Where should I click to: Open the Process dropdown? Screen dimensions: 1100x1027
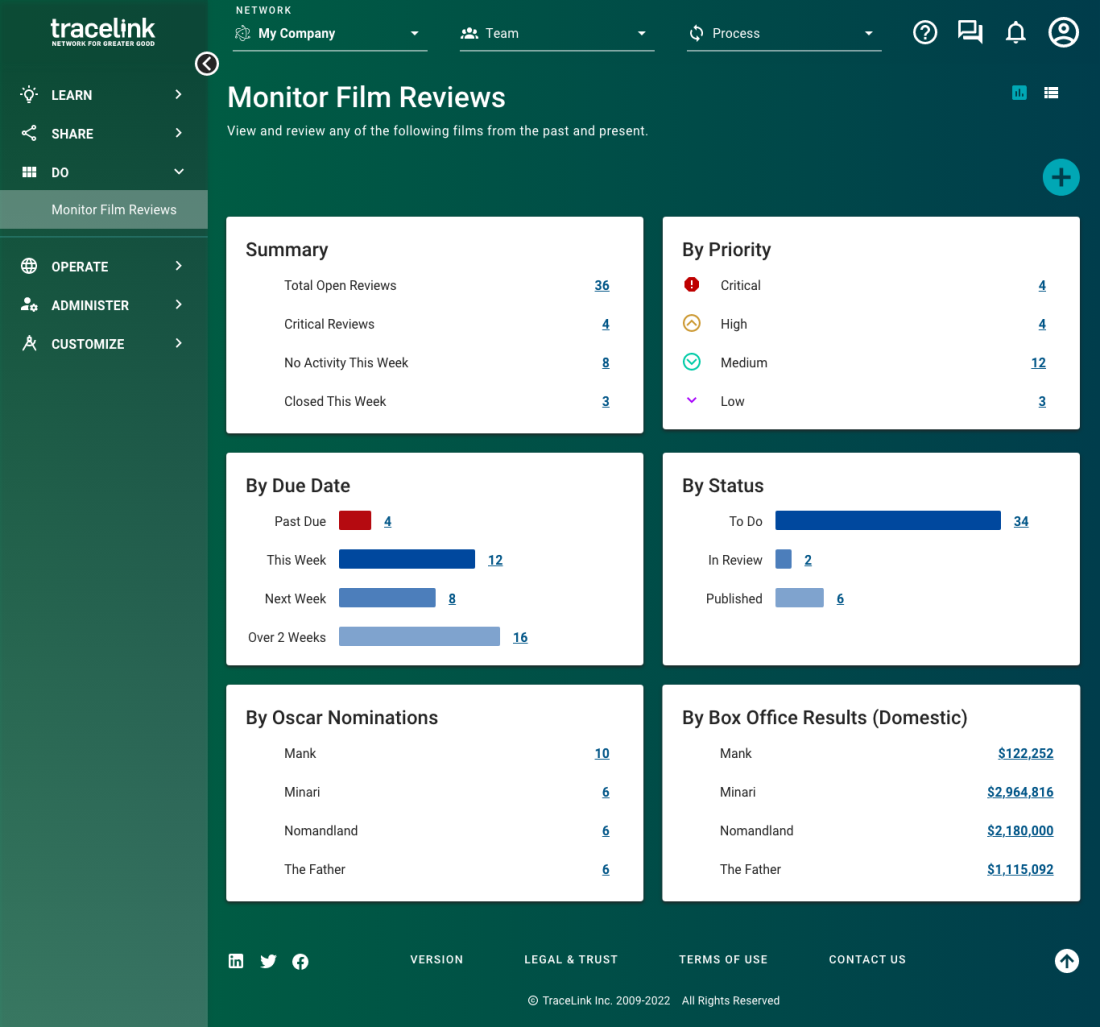[783, 34]
